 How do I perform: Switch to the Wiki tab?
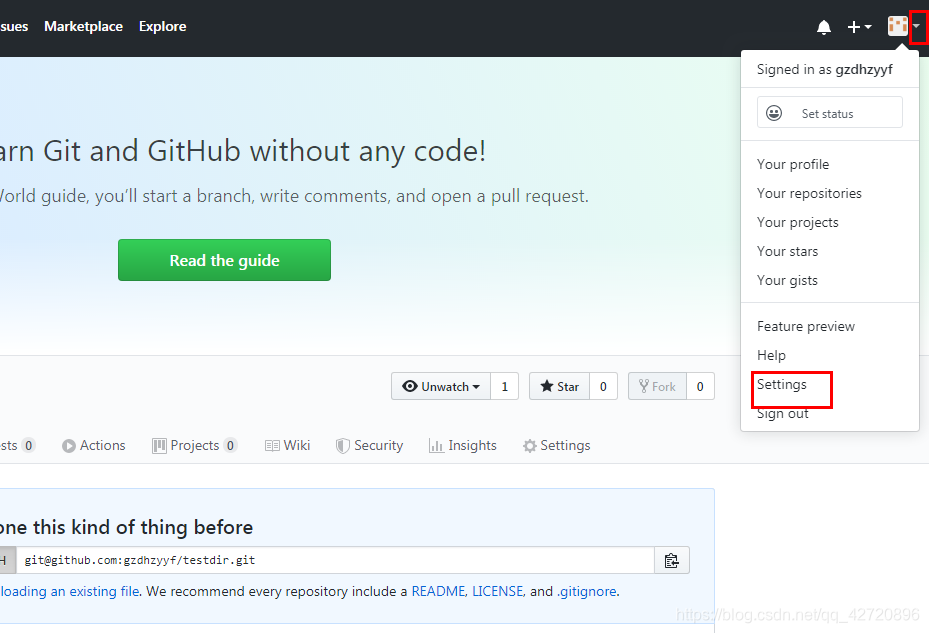tap(287, 445)
